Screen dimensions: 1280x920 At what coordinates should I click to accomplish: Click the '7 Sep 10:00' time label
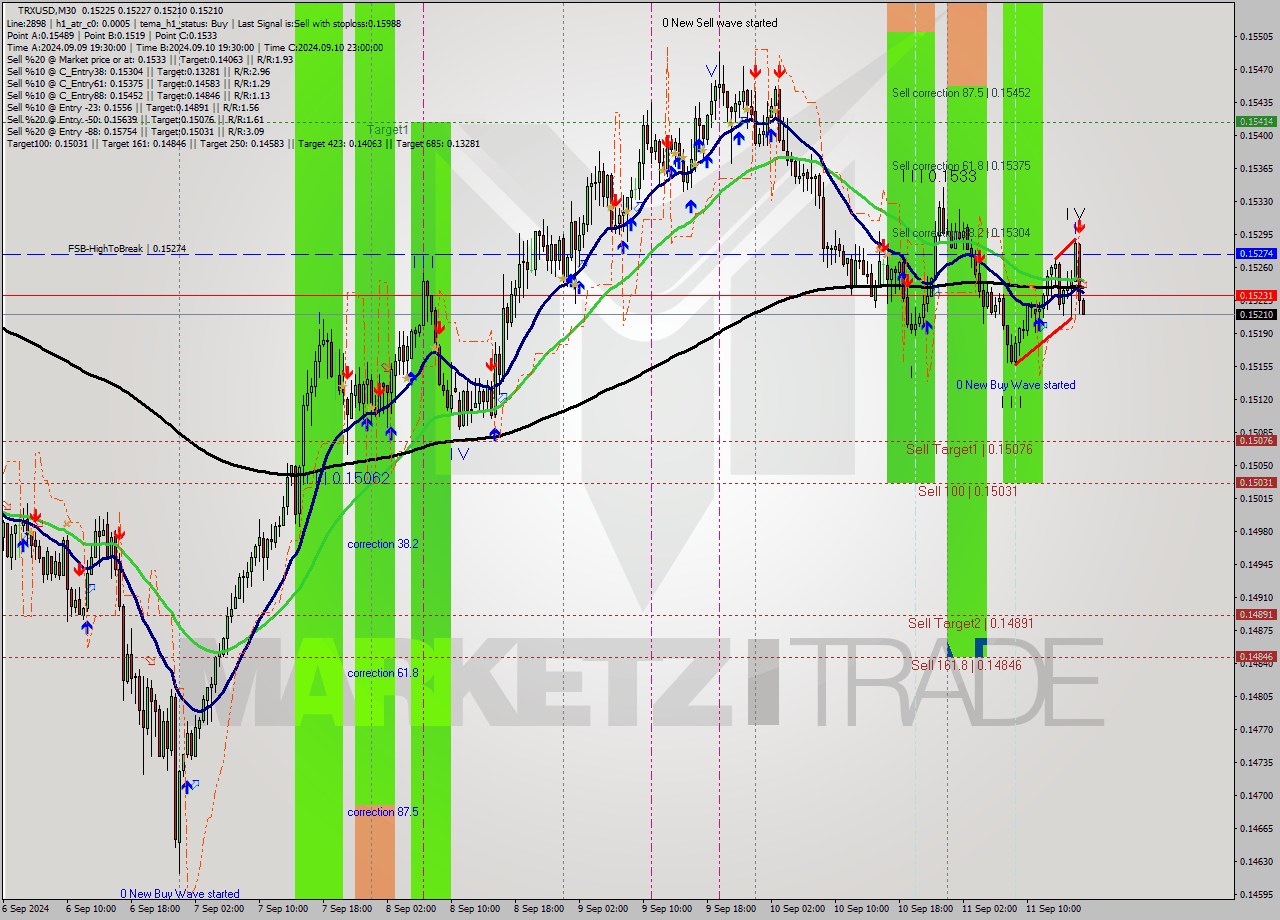coord(283,909)
